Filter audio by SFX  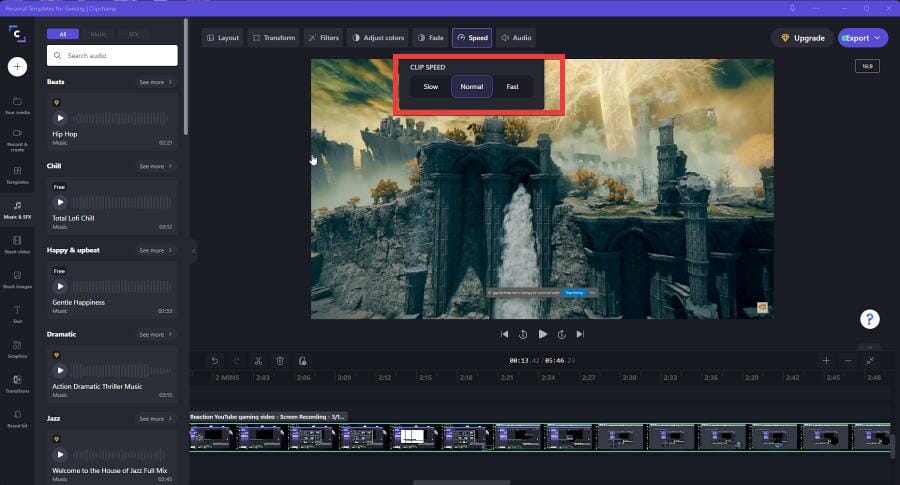coord(133,34)
